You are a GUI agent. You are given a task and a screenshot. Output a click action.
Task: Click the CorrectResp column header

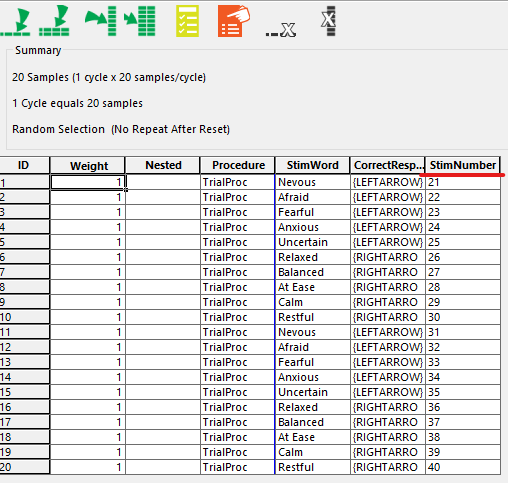tap(388, 165)
